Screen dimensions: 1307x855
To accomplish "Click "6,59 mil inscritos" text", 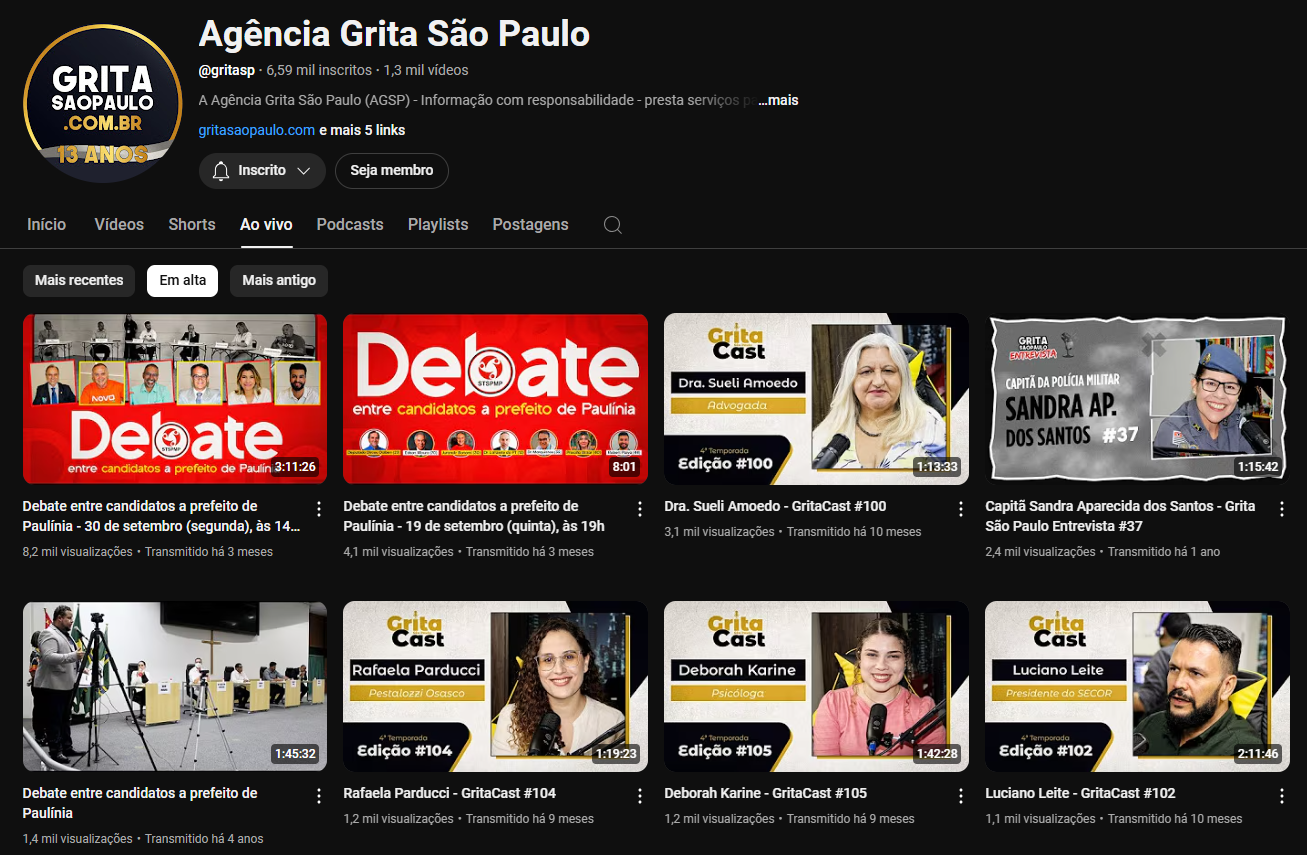I will click(319, 71).
